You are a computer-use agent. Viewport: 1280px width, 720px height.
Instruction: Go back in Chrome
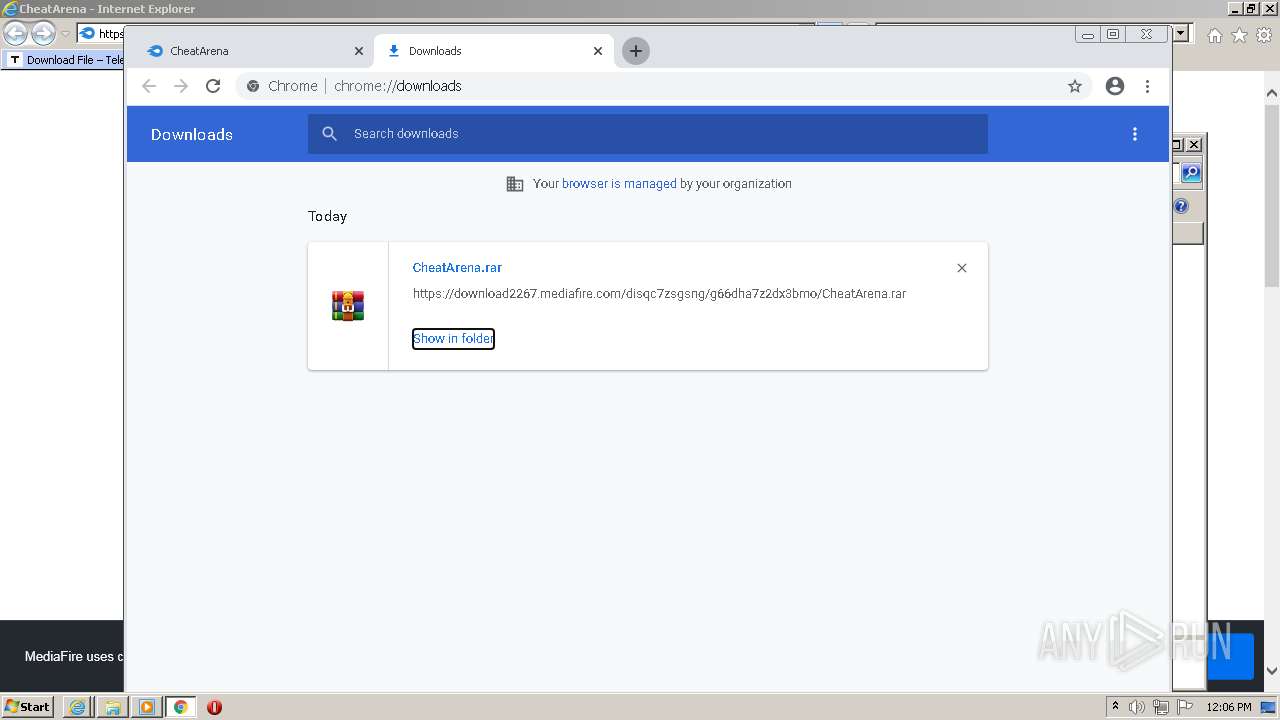click(x=149, y=86)
